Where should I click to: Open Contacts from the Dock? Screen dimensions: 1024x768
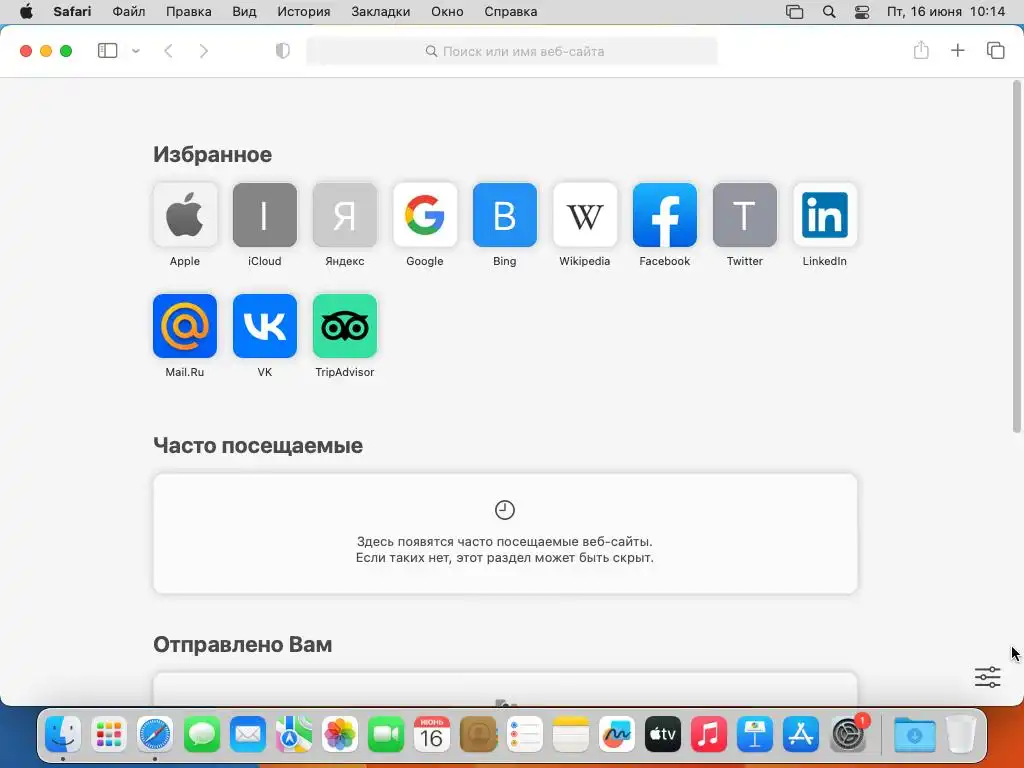pyautogui.click(x=479, y=735)
